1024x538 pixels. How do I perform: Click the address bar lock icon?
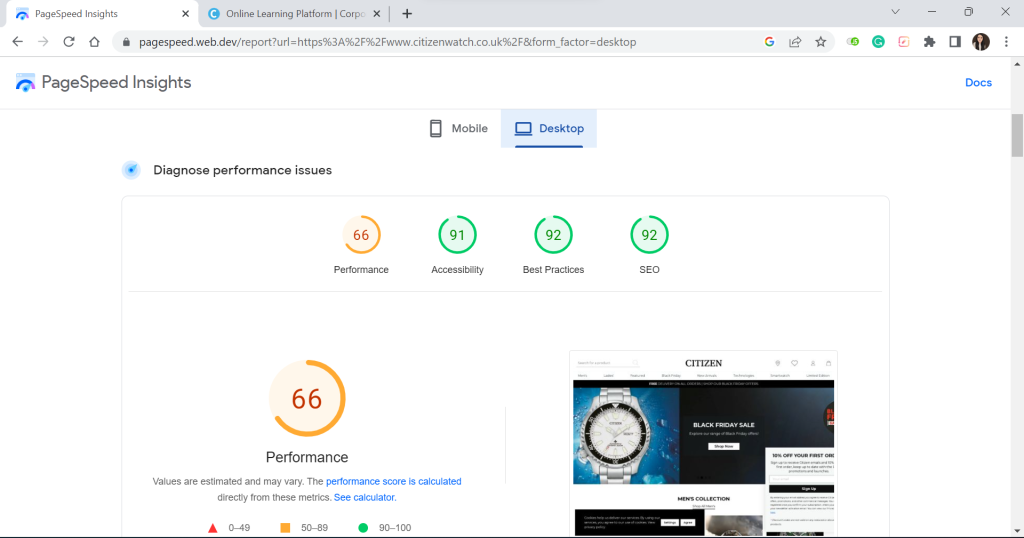(x=126, y=42)
